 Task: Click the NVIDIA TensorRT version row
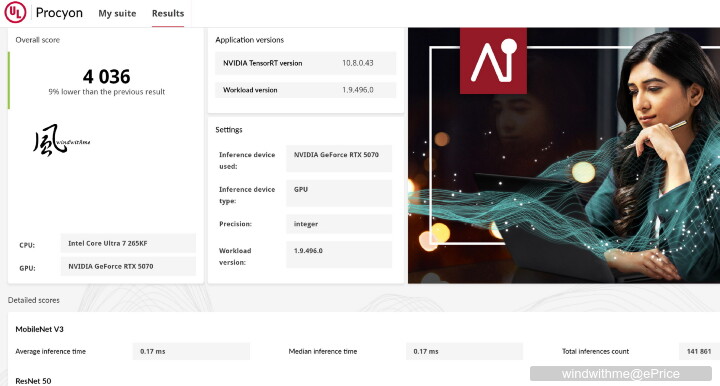click(305, 63)
